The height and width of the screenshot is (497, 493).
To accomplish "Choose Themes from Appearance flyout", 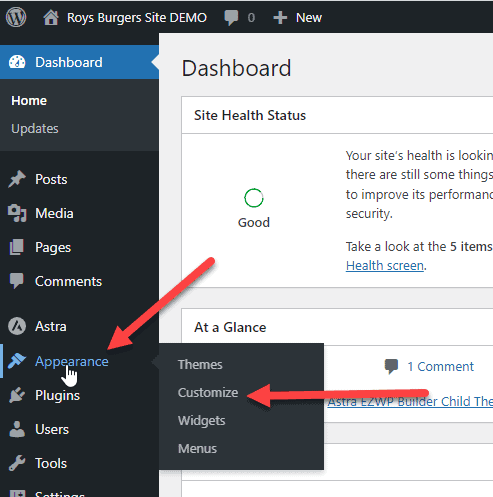I will click(200, 364).
